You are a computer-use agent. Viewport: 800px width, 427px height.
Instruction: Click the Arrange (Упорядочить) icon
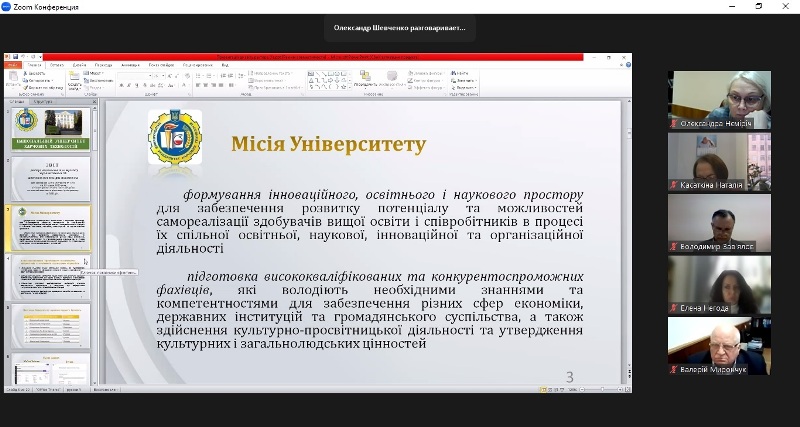[365, 77]
